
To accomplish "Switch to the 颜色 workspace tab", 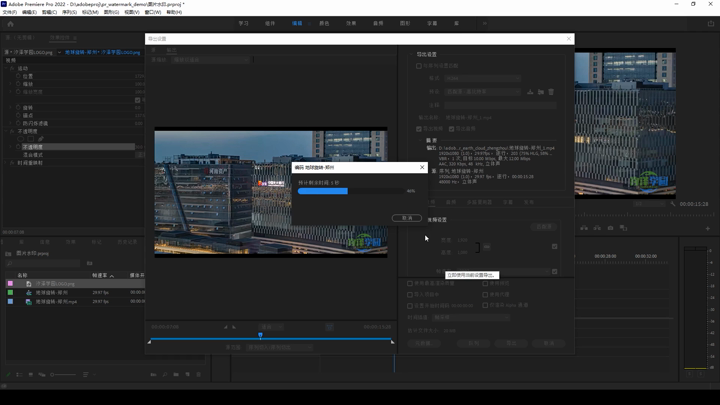I will [x=324, y=23].
